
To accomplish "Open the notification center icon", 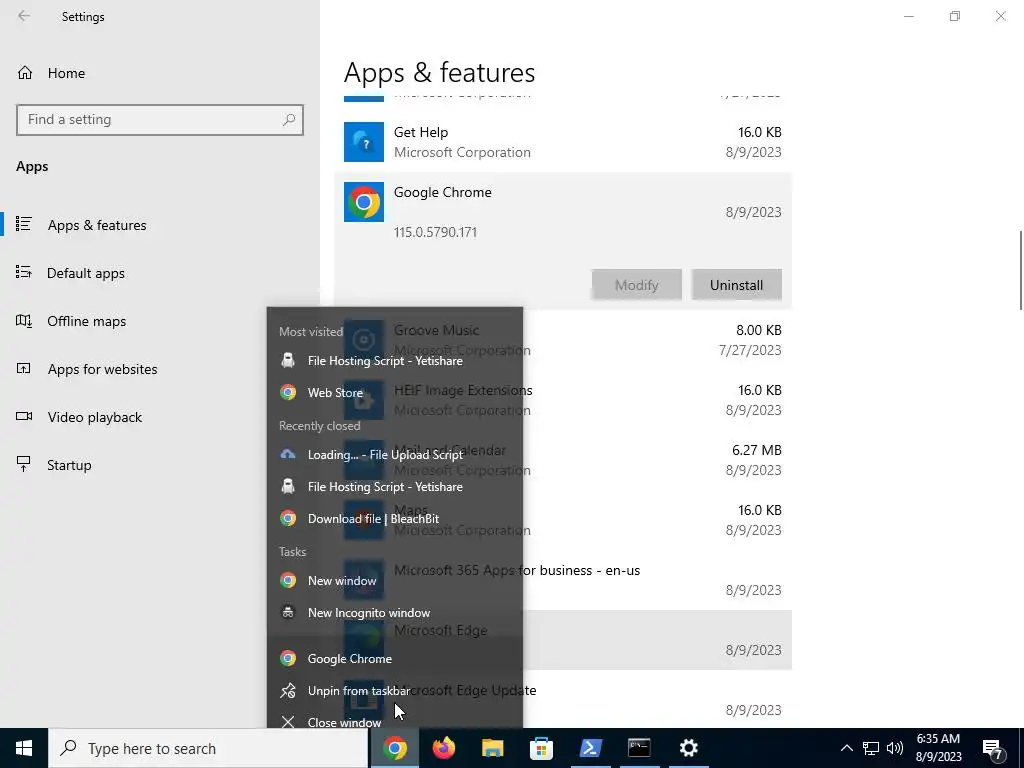I will [x=993, y=748].
